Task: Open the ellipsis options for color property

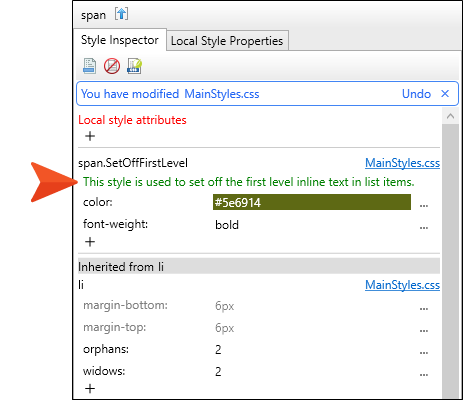Action: [424, 205]
